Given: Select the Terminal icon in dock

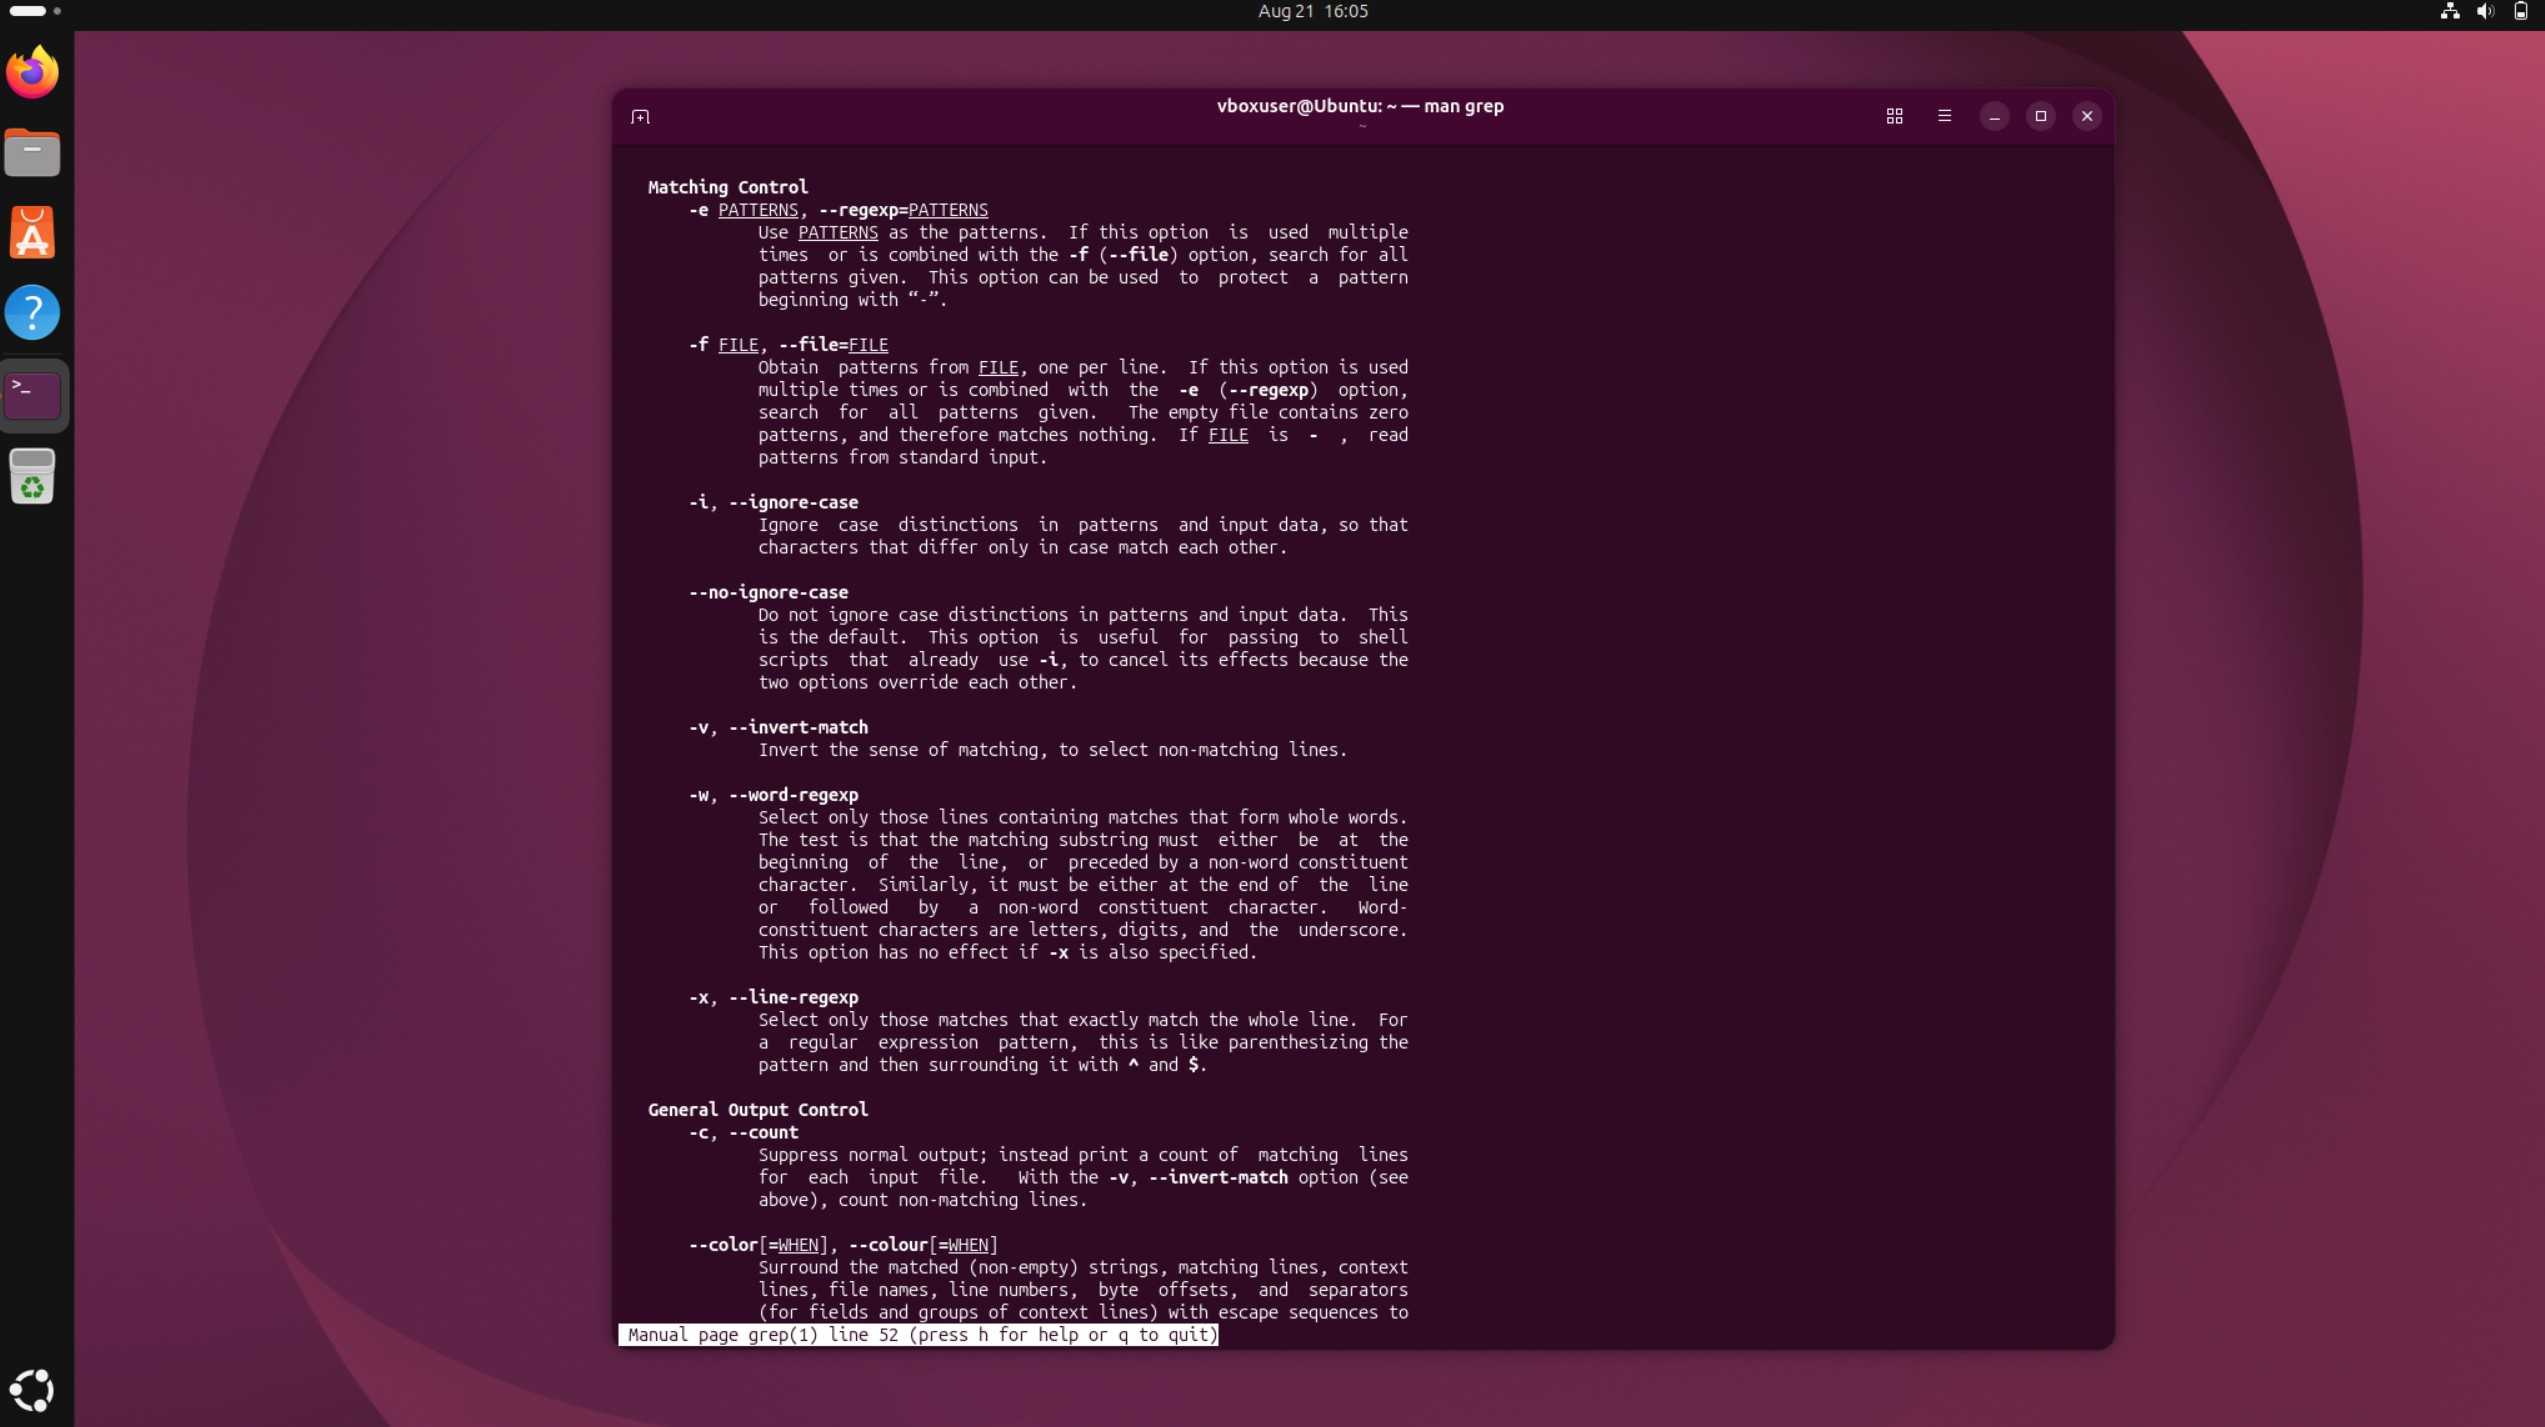Looking at the screenshot, I should [x=33, y=395].
